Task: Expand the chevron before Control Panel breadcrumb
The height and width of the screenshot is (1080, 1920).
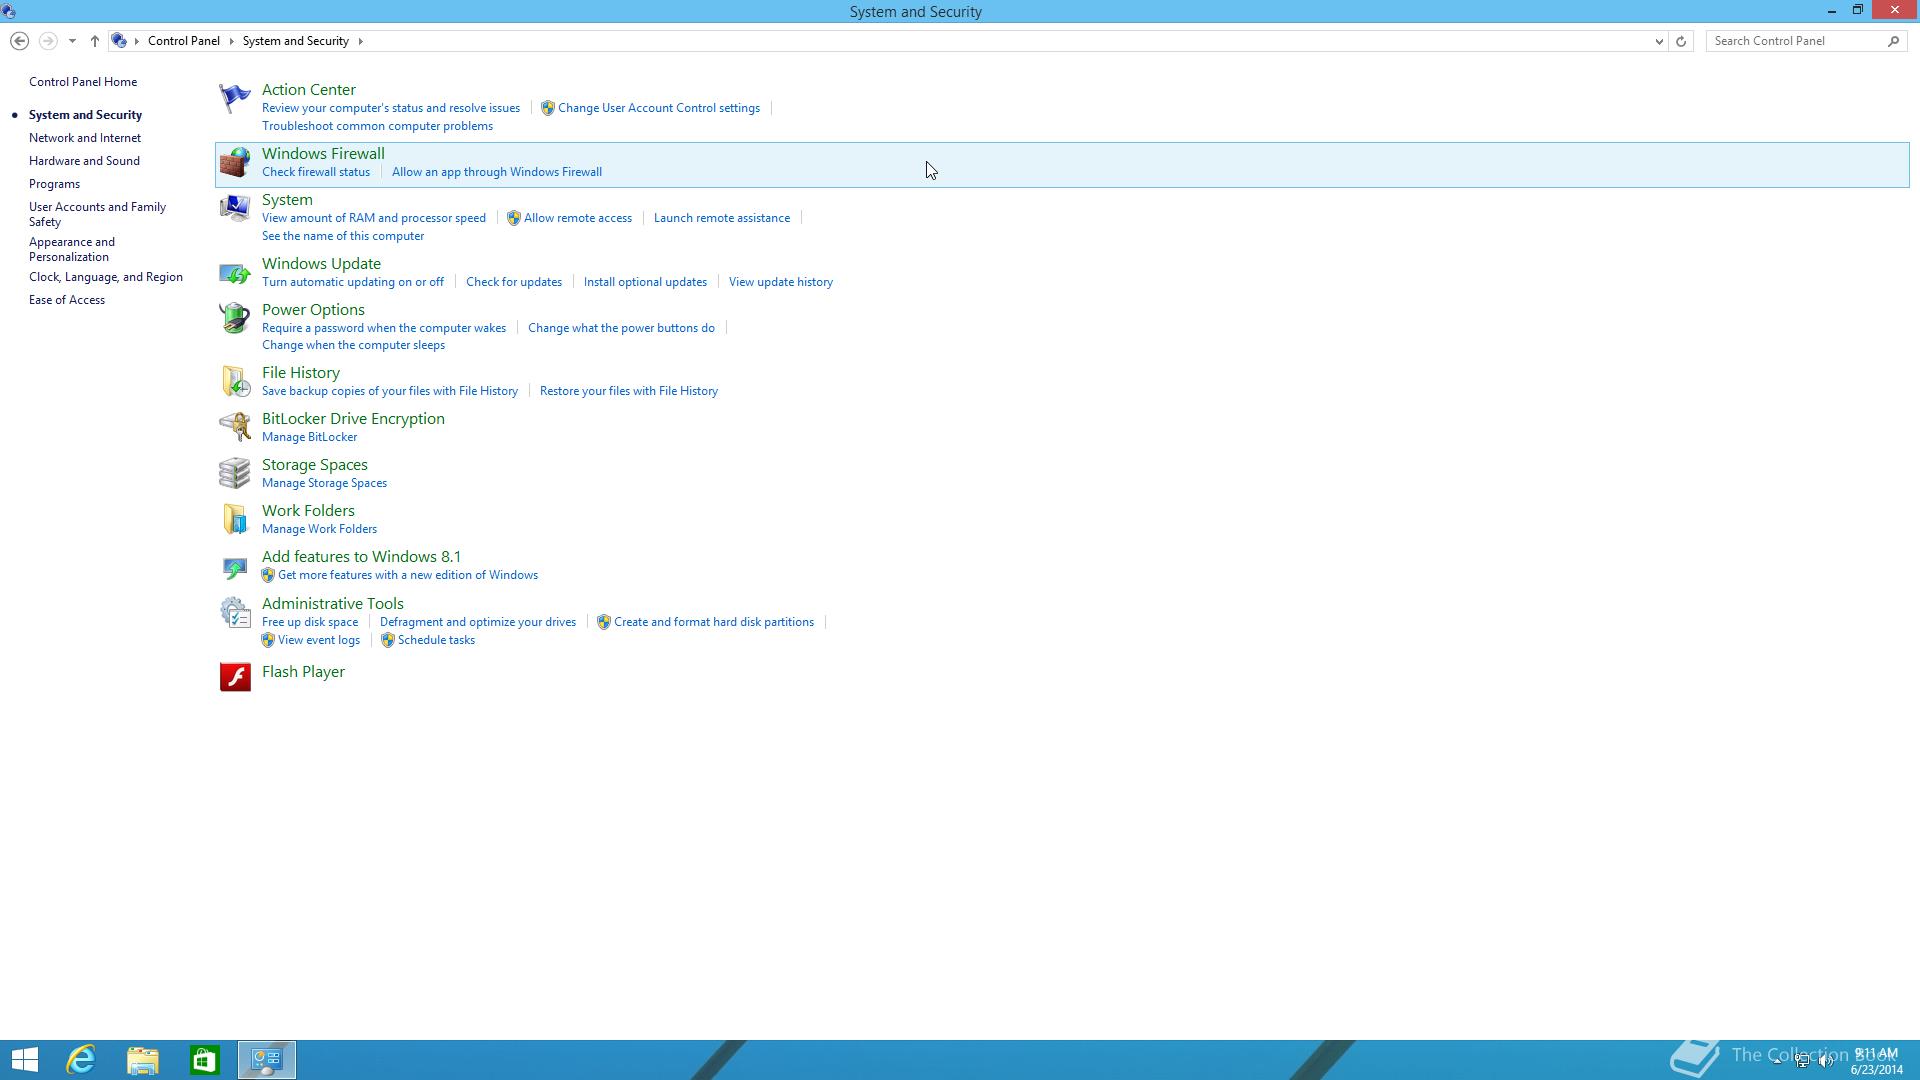Action: tap(137, 41)
